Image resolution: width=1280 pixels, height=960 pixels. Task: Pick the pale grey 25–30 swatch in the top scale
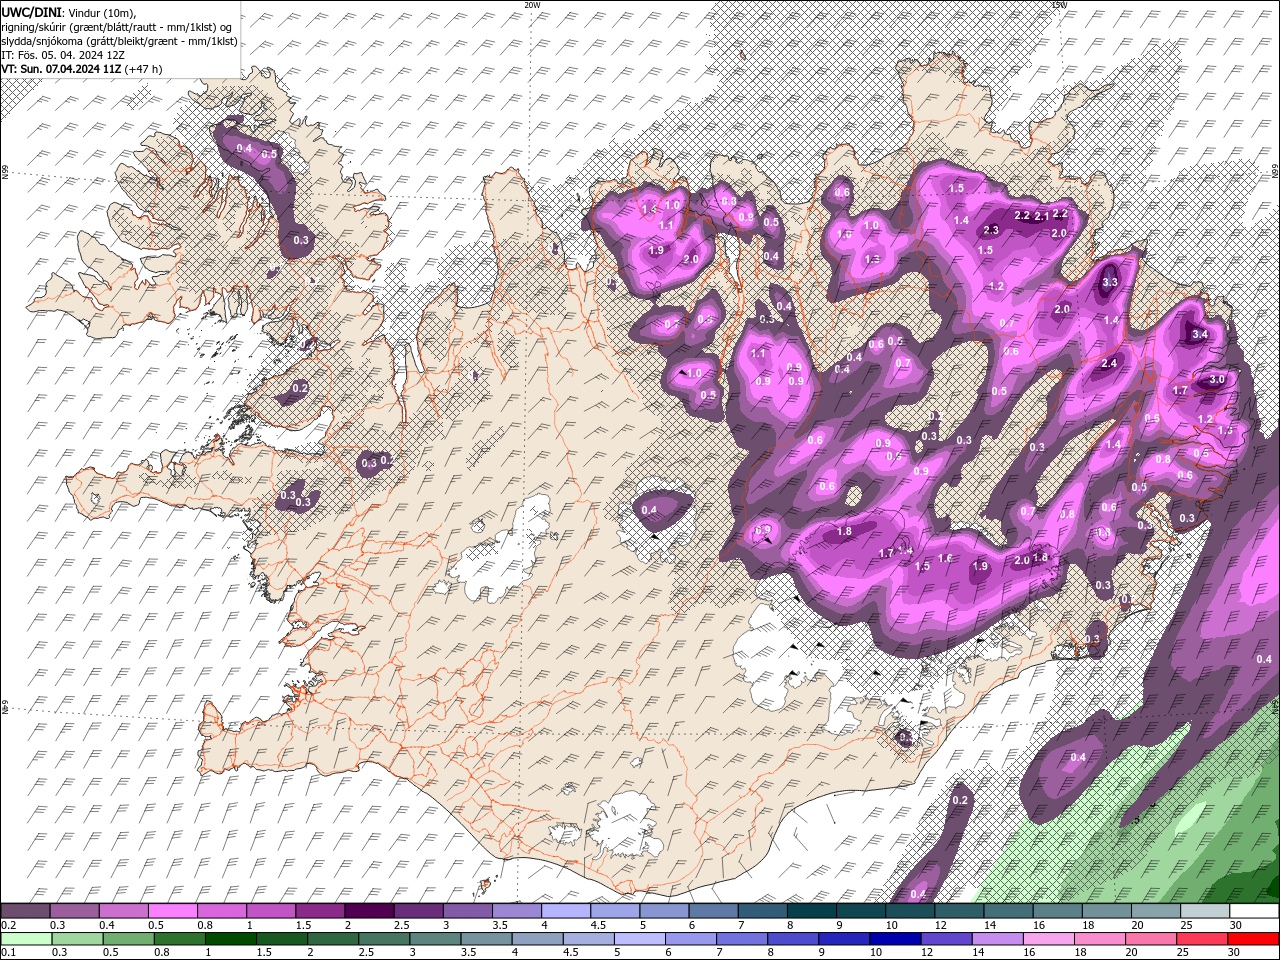(1205, 911)
